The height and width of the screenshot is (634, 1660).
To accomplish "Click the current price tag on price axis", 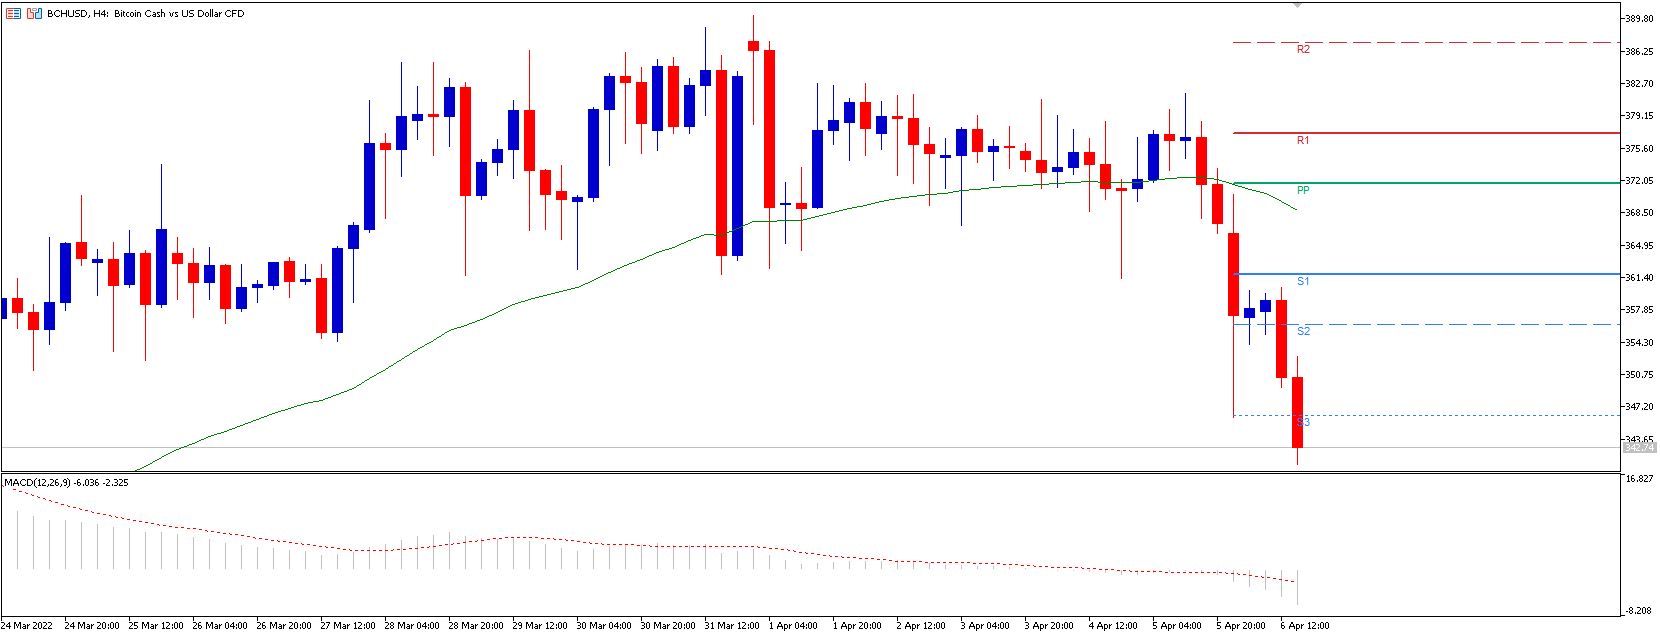I will 1636,448.
